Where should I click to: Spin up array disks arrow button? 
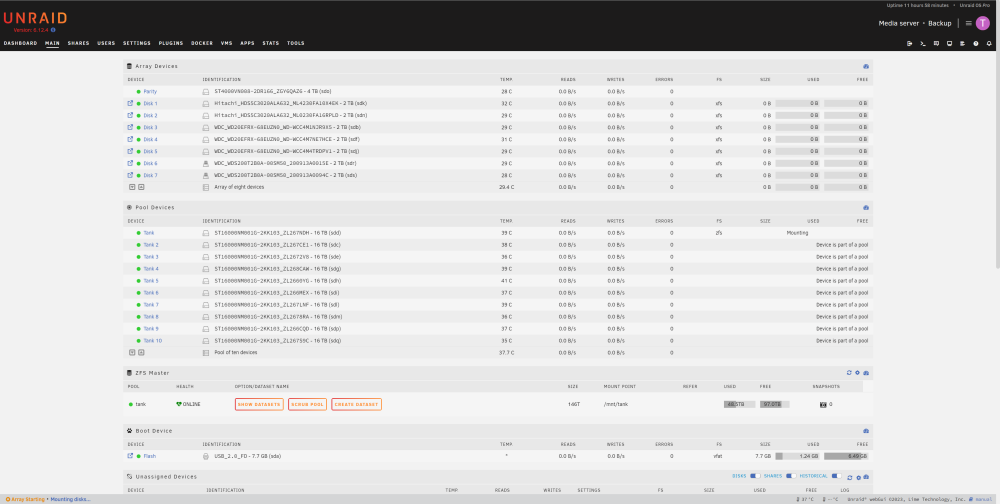click(x=141, y=187)
